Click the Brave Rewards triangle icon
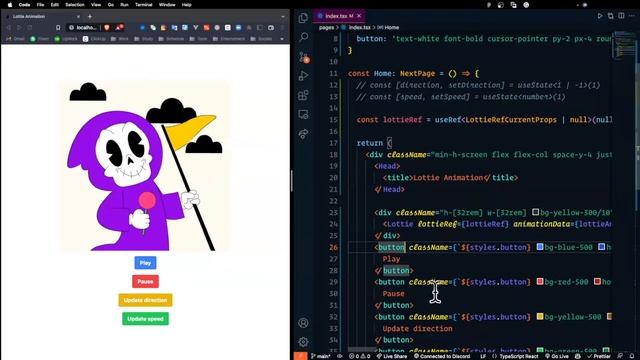Screen dimensions: 640x360 click(x=119, y=28)
